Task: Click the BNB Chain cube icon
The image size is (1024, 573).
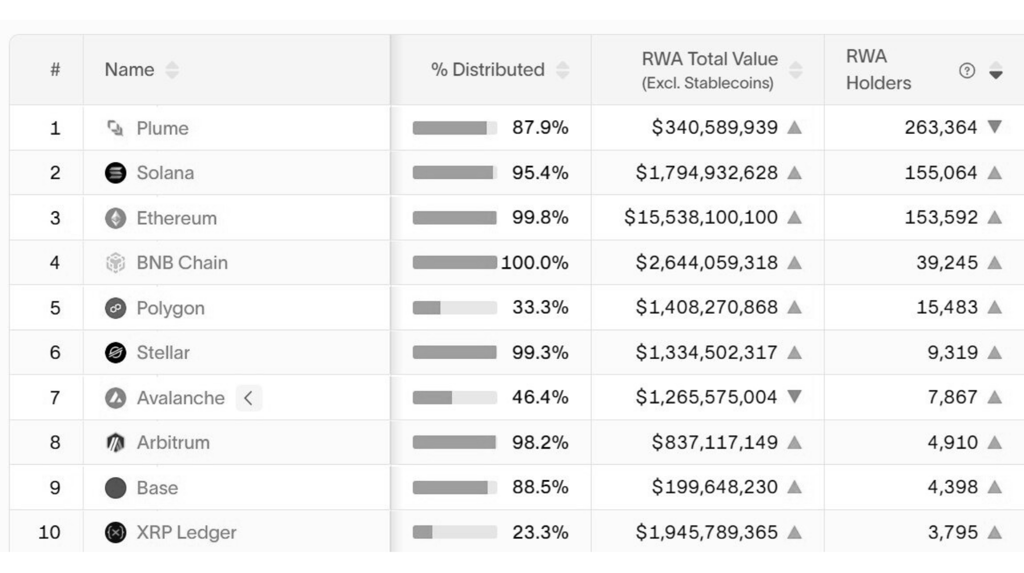Action: coord(116,263)
